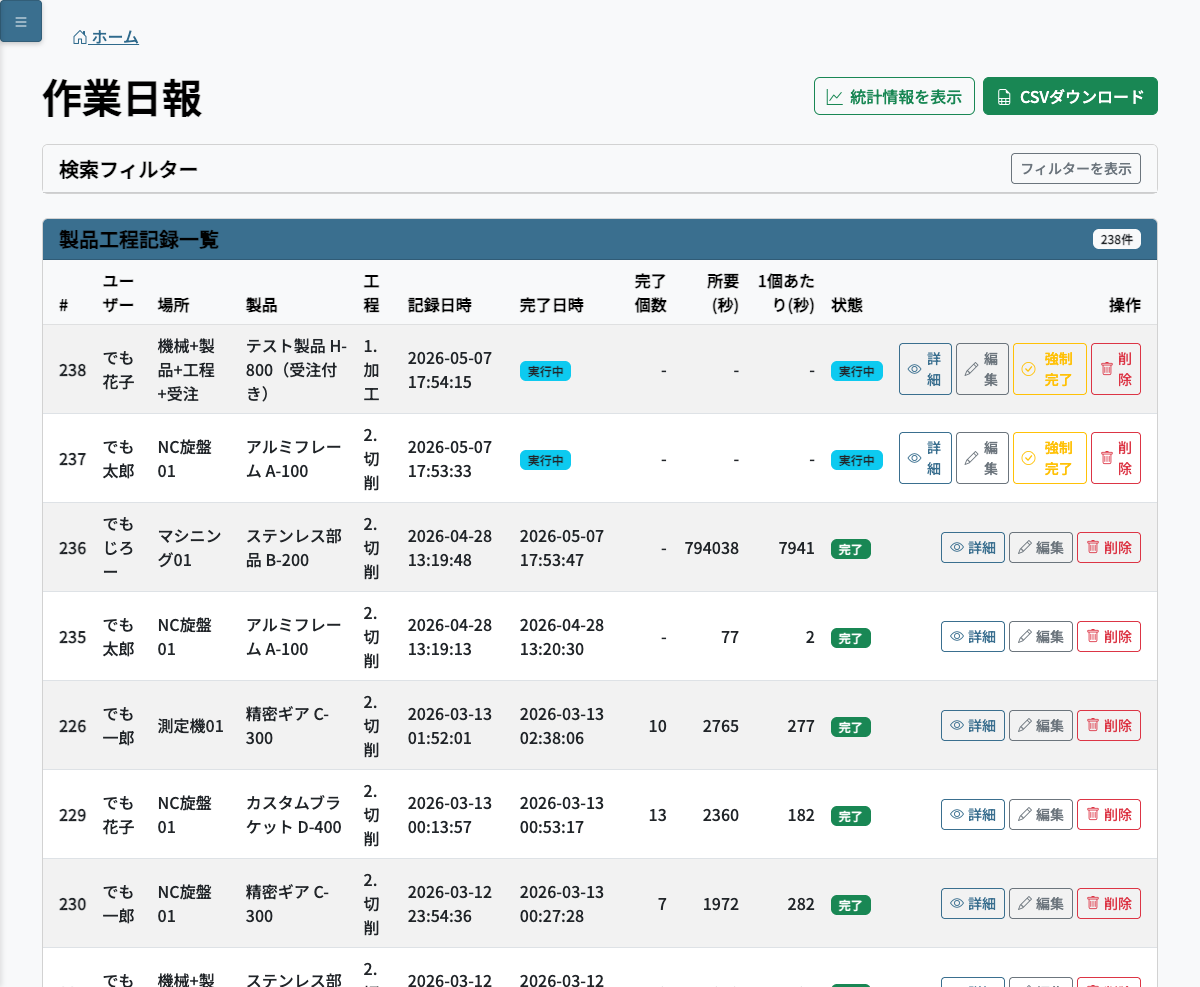1200x987 pixels.
Task: Click でもじろー user cell
Action: pyautogui.click(x=119, y=548)
